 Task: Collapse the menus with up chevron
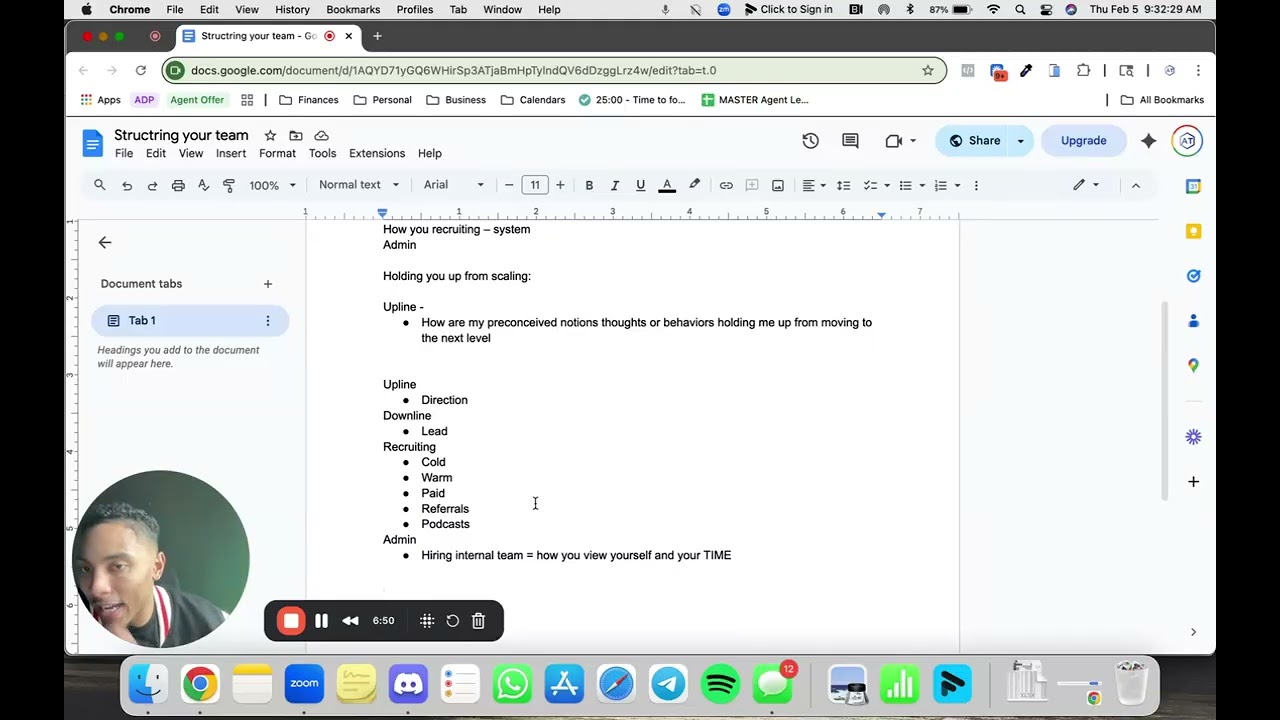tap(1135, 185)
